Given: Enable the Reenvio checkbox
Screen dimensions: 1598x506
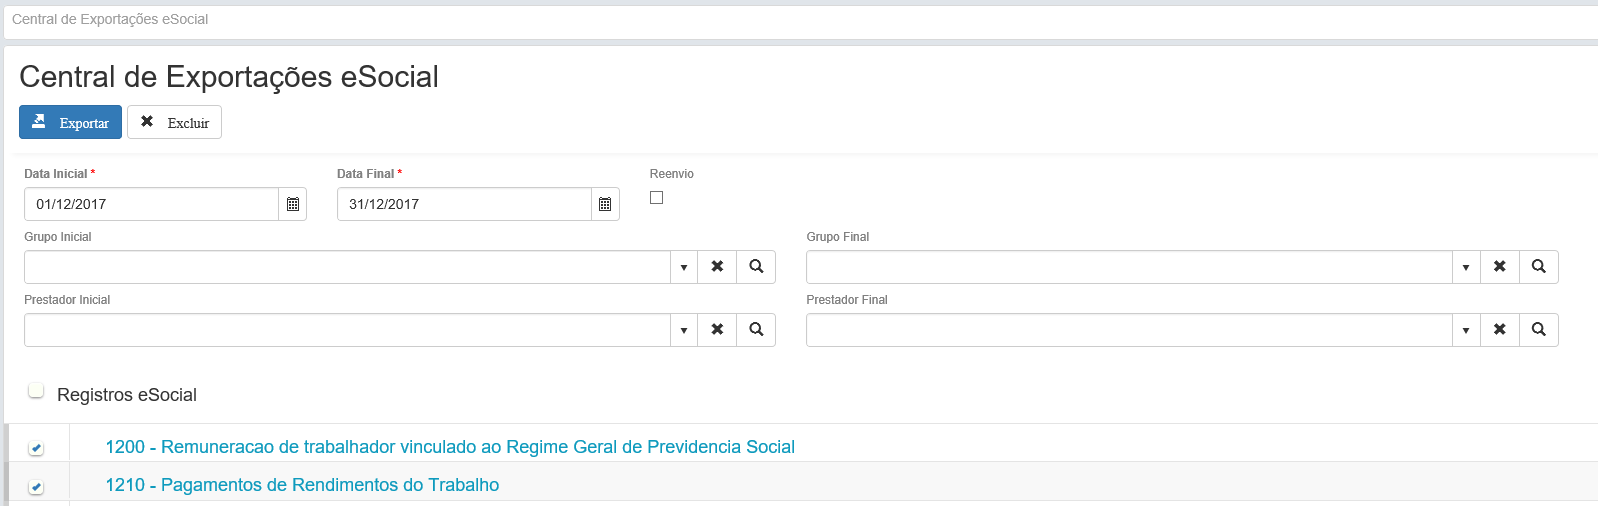Looking at the screenshot, I should click(x=656, y=198).
